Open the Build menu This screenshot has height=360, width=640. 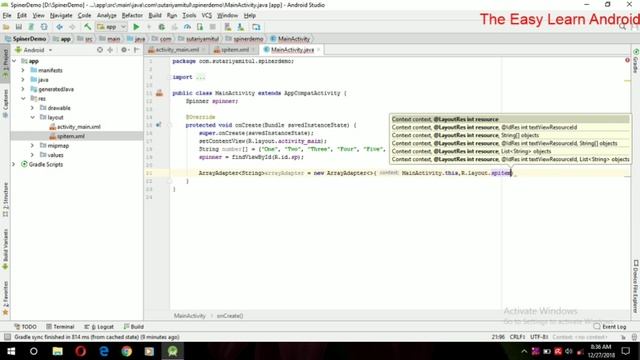(x=155, y=15)
